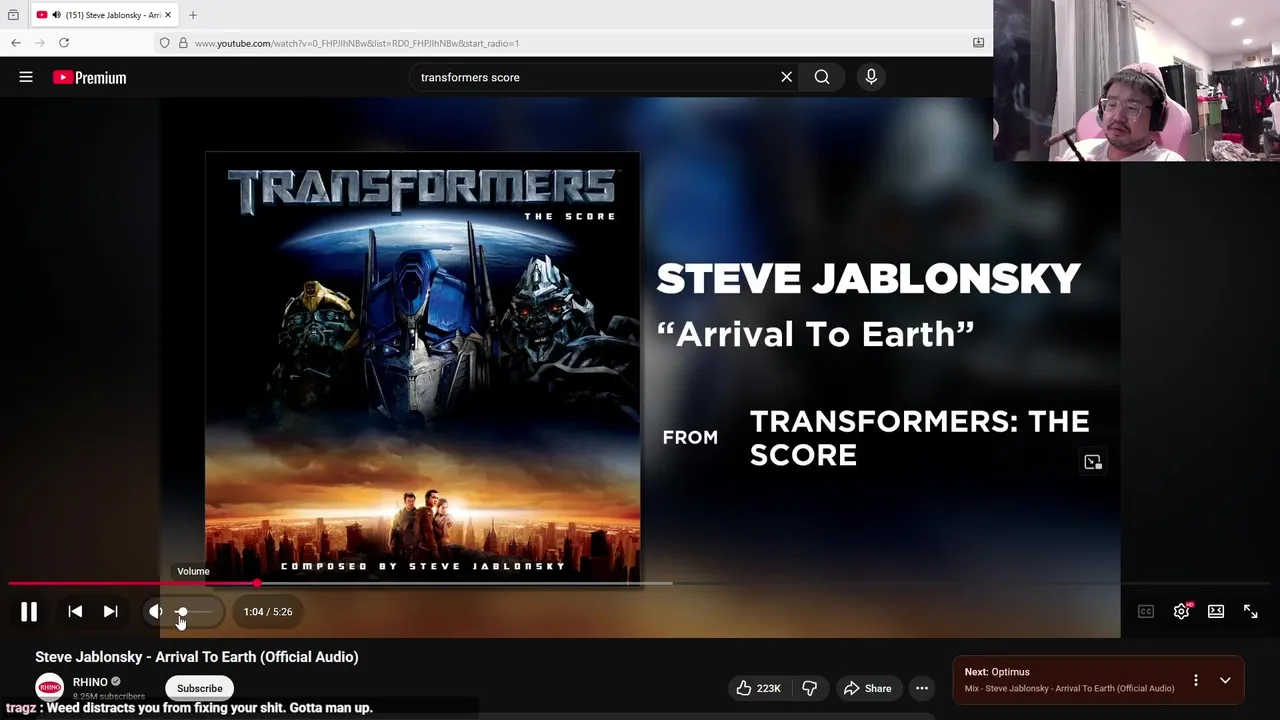
Task: Go to YouTube Premium home logo
Action: click(x=89, y=77)
